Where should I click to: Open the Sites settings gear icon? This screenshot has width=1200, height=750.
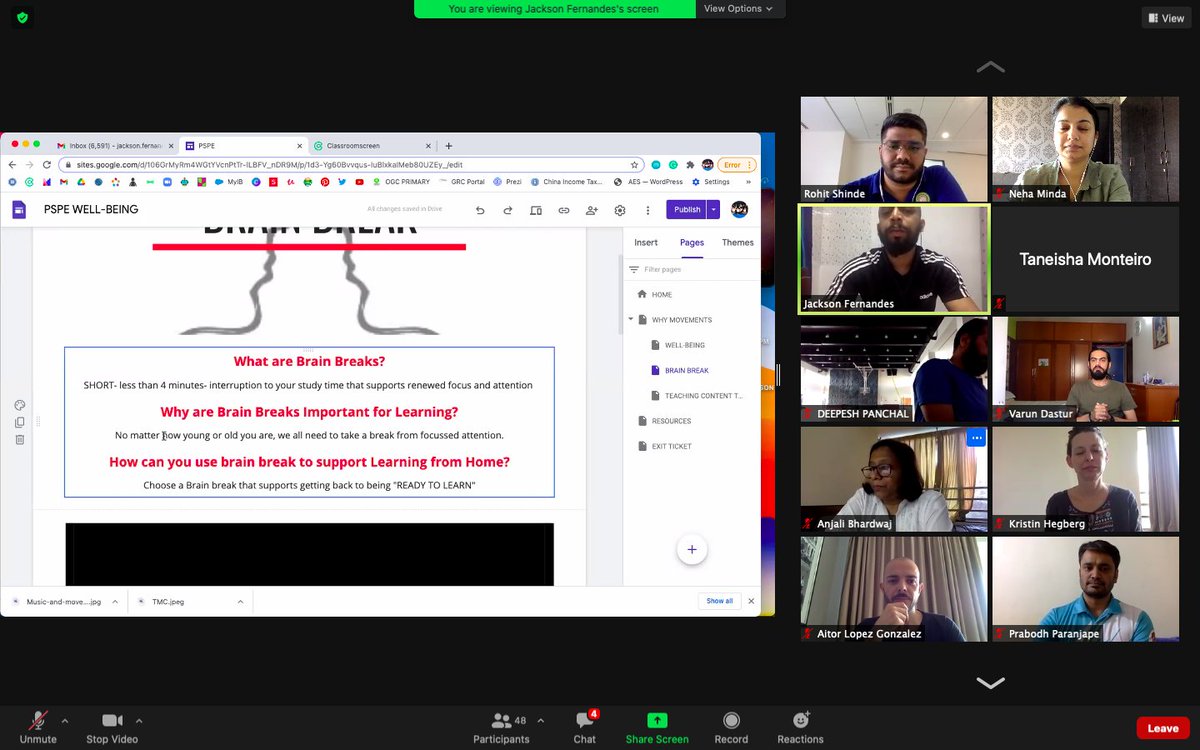coord(619,209)
